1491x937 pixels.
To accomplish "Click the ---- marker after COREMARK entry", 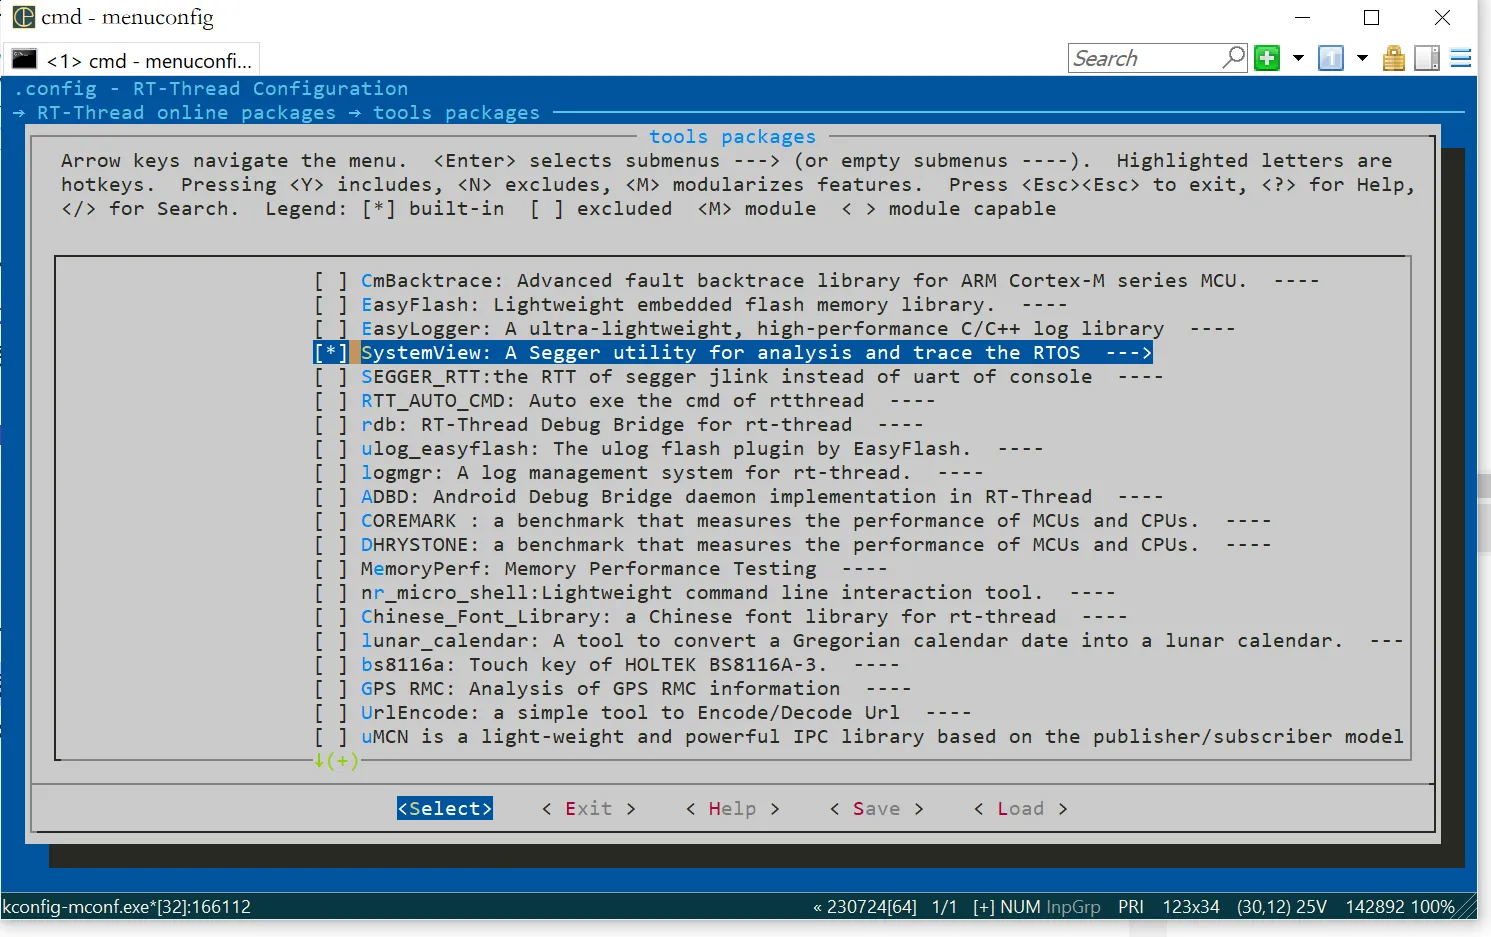I will point(1248,521).
